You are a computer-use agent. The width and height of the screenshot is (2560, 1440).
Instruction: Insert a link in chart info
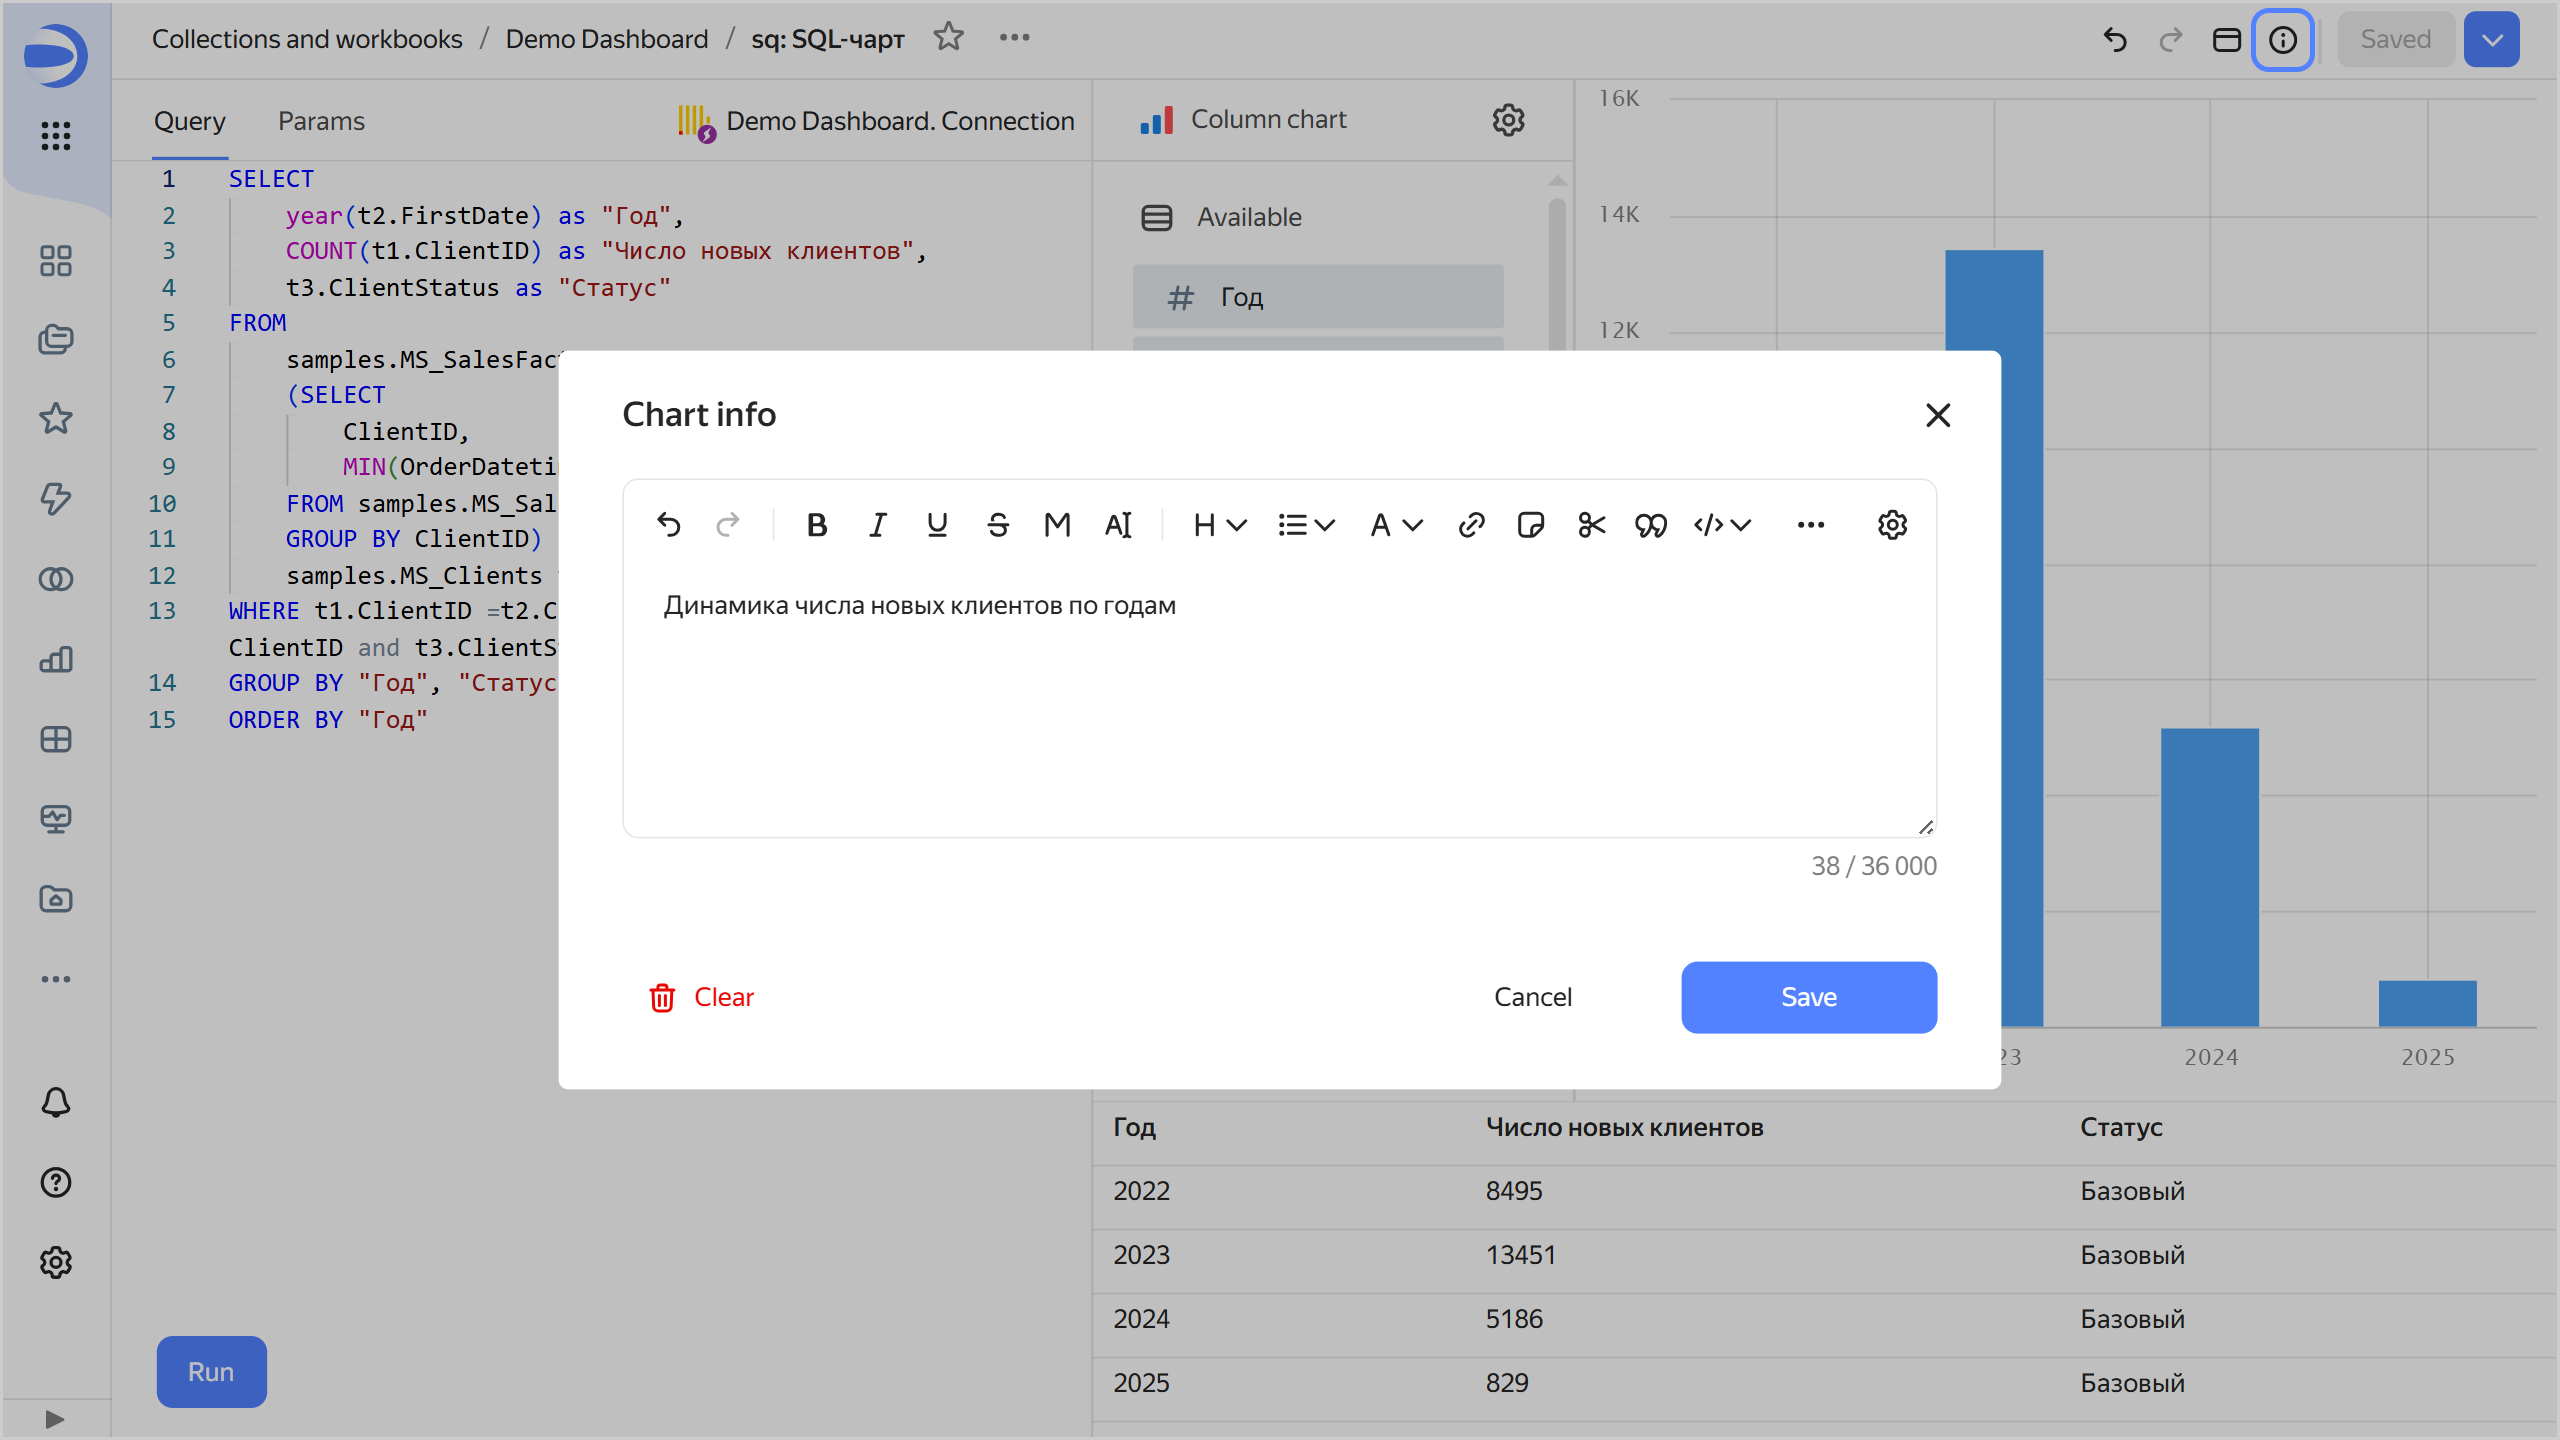point(1471,525)
